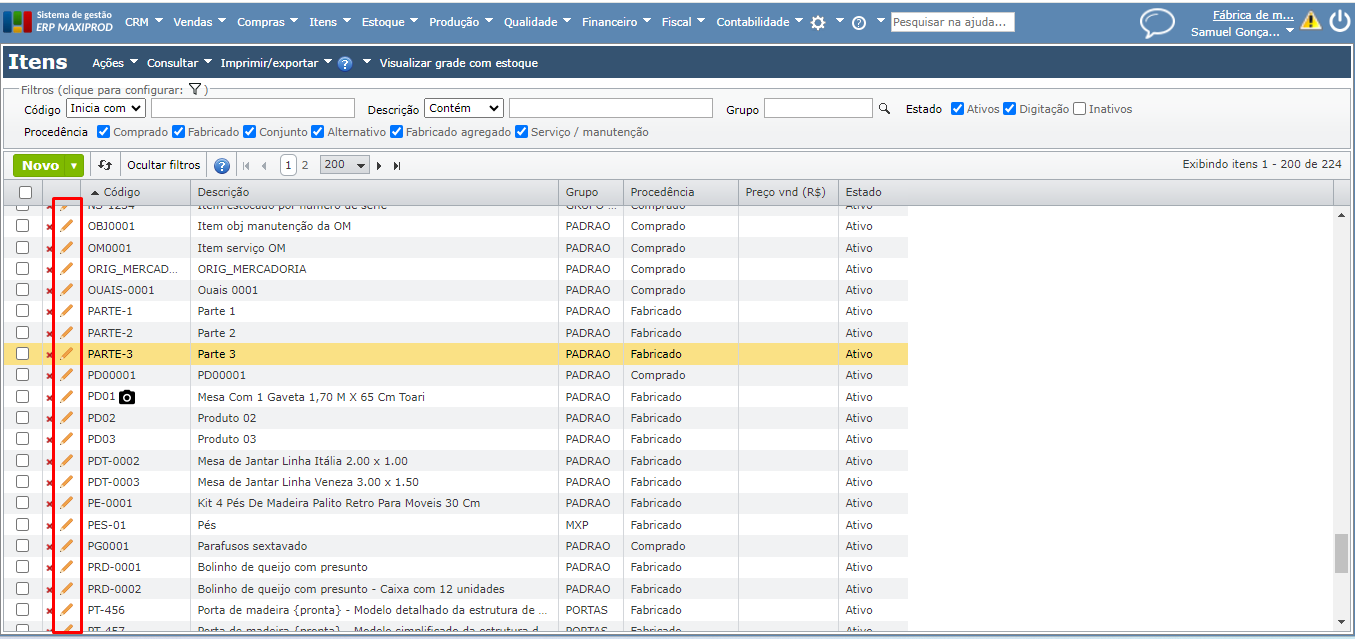This screenshot has height=639, width=1355.
Task: Sort by the Código column header
Action: 135,192
